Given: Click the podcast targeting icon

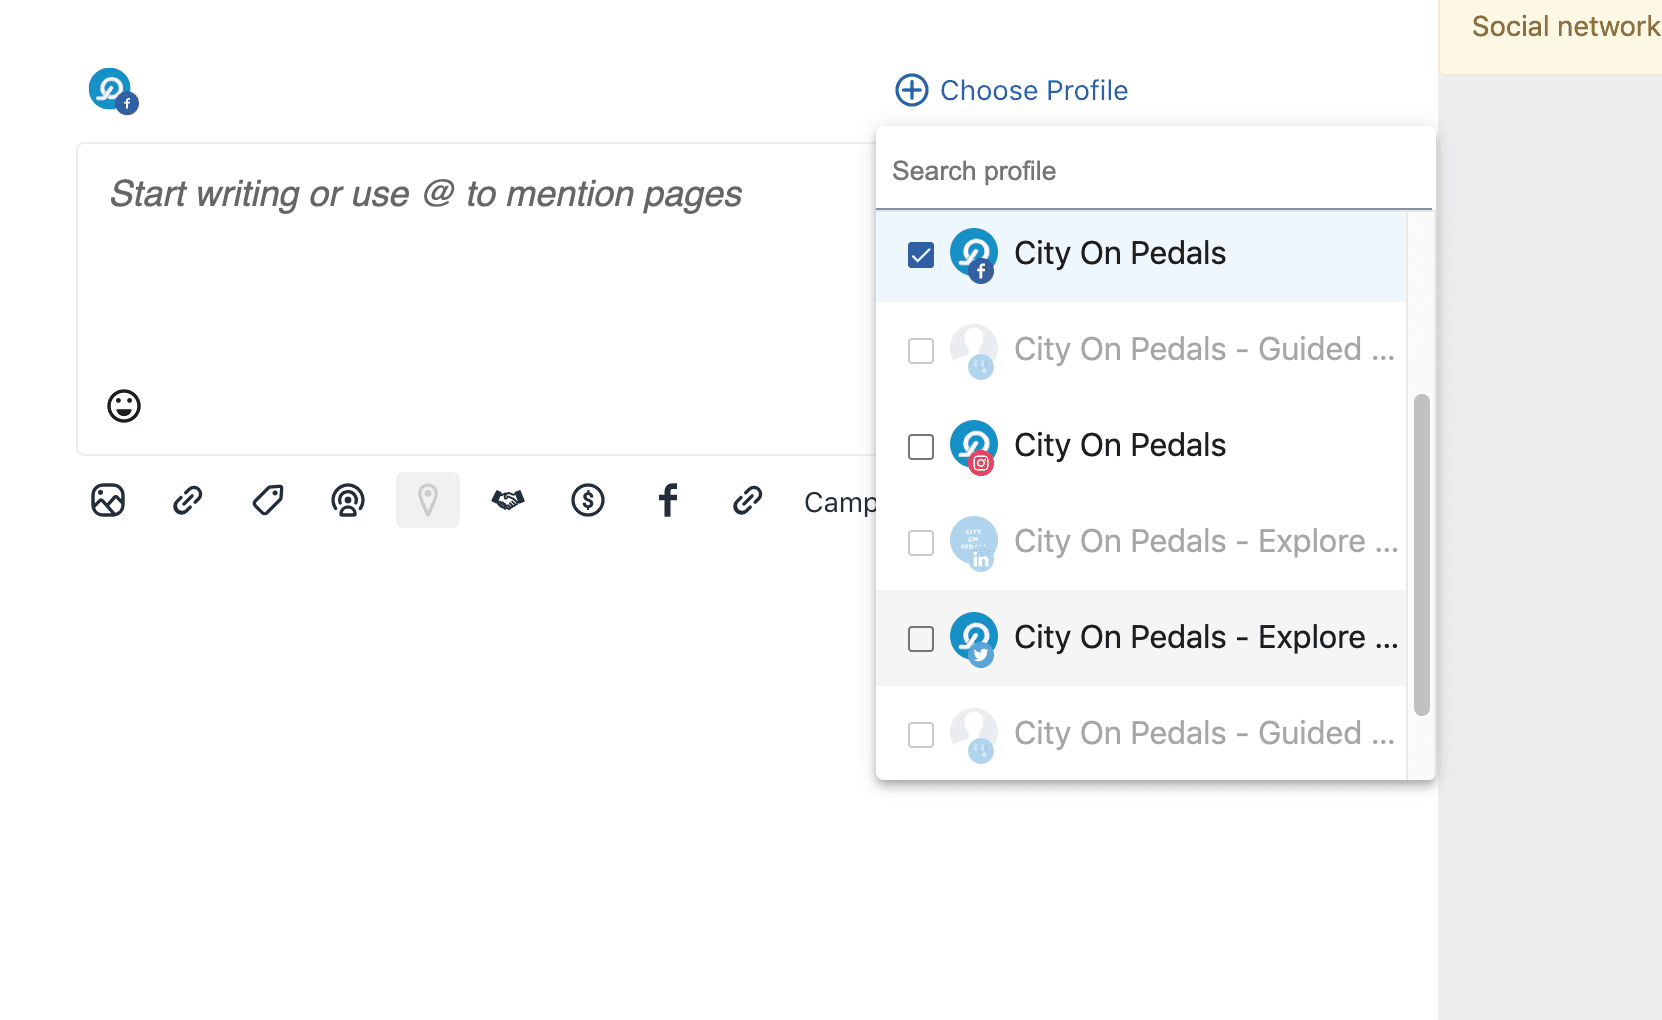Looking at the screenshot, I should coord(348,500).
